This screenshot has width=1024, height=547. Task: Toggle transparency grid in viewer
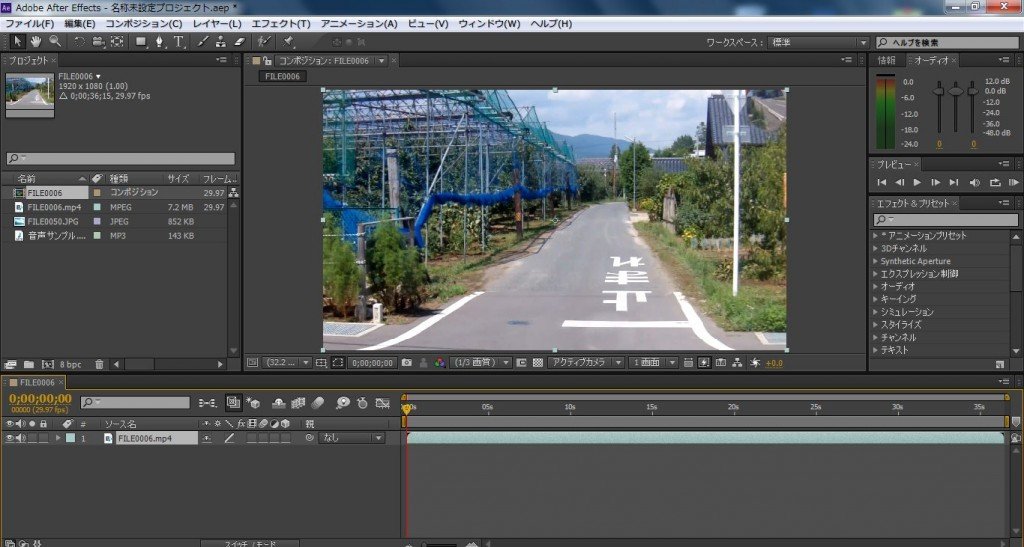pyautogui.click(x=537, y=362)
